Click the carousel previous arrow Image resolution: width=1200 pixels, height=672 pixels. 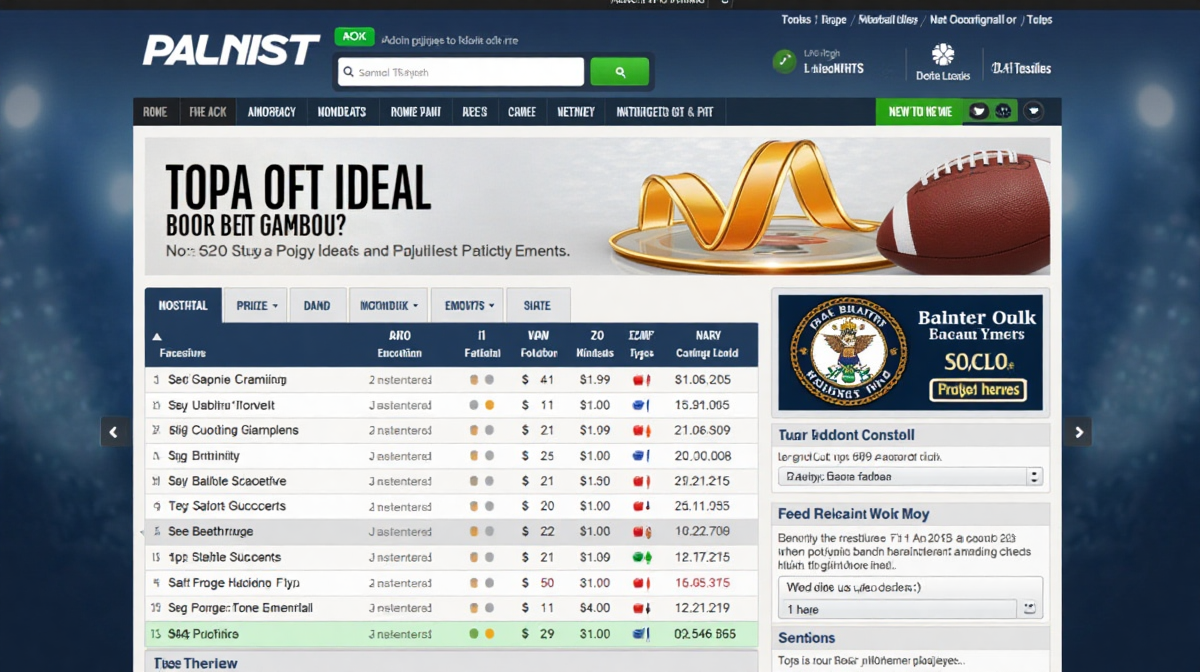(114, 432)
